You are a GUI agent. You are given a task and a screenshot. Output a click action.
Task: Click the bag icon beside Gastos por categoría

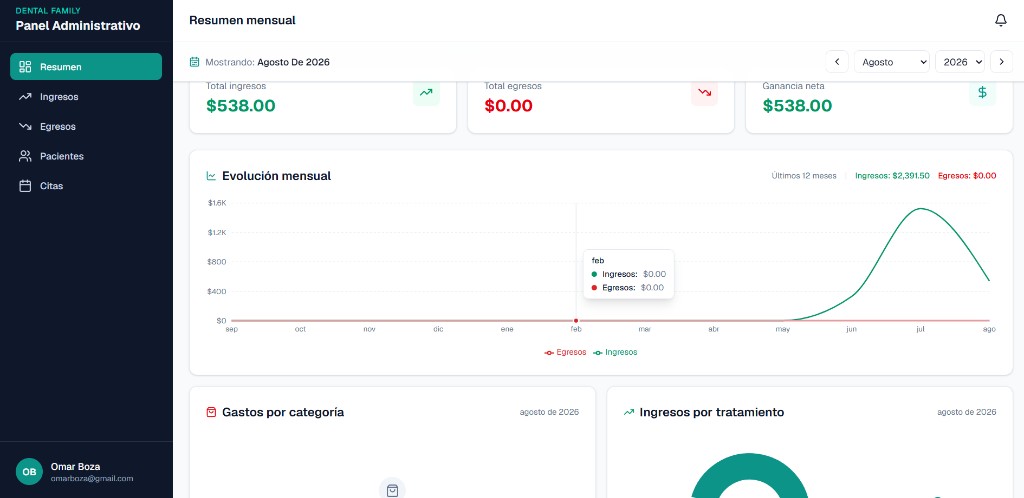[211, 412]
